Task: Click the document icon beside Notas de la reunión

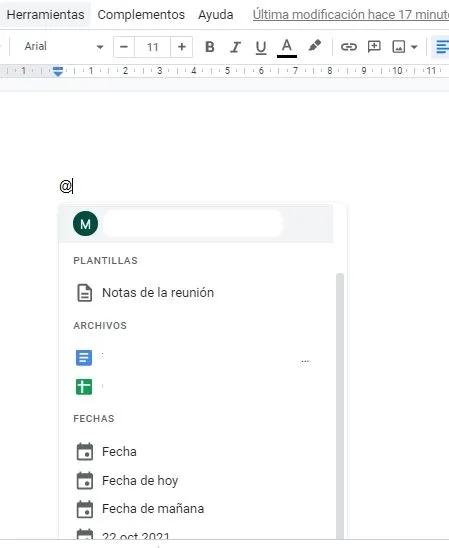Action: pyautogui.click(x=85, y=293)
